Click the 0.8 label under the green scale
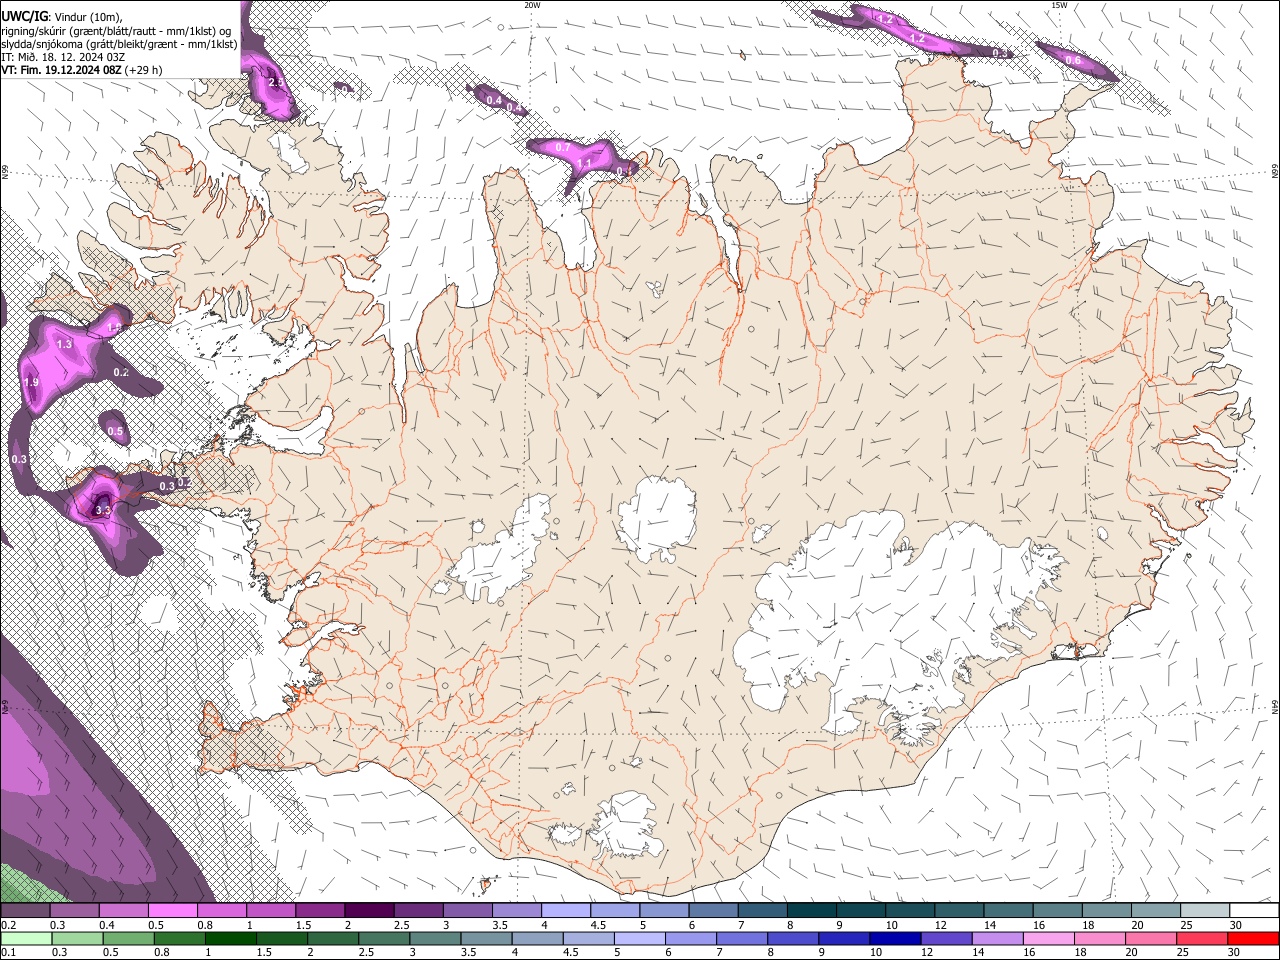 tap(162, 953)
